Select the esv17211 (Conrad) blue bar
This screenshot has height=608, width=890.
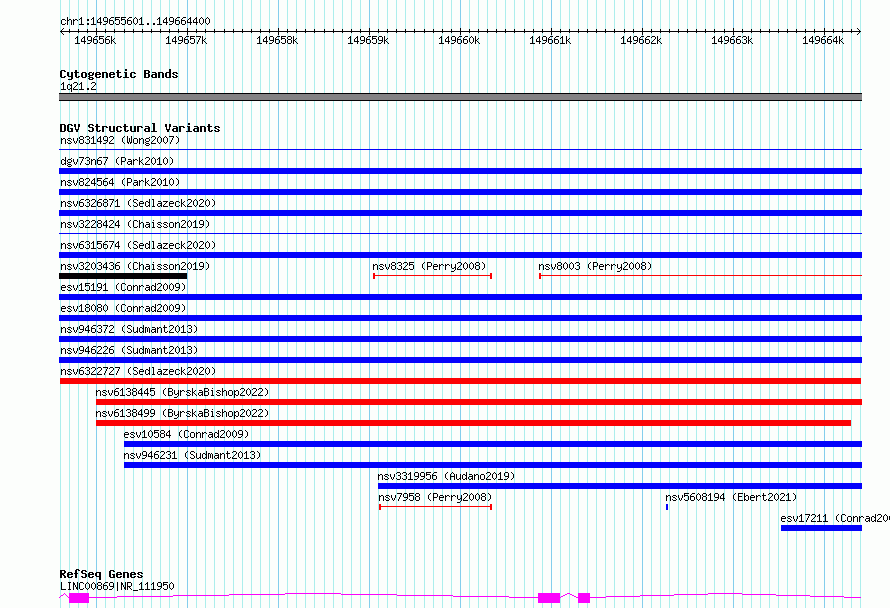tap(821, 528)
